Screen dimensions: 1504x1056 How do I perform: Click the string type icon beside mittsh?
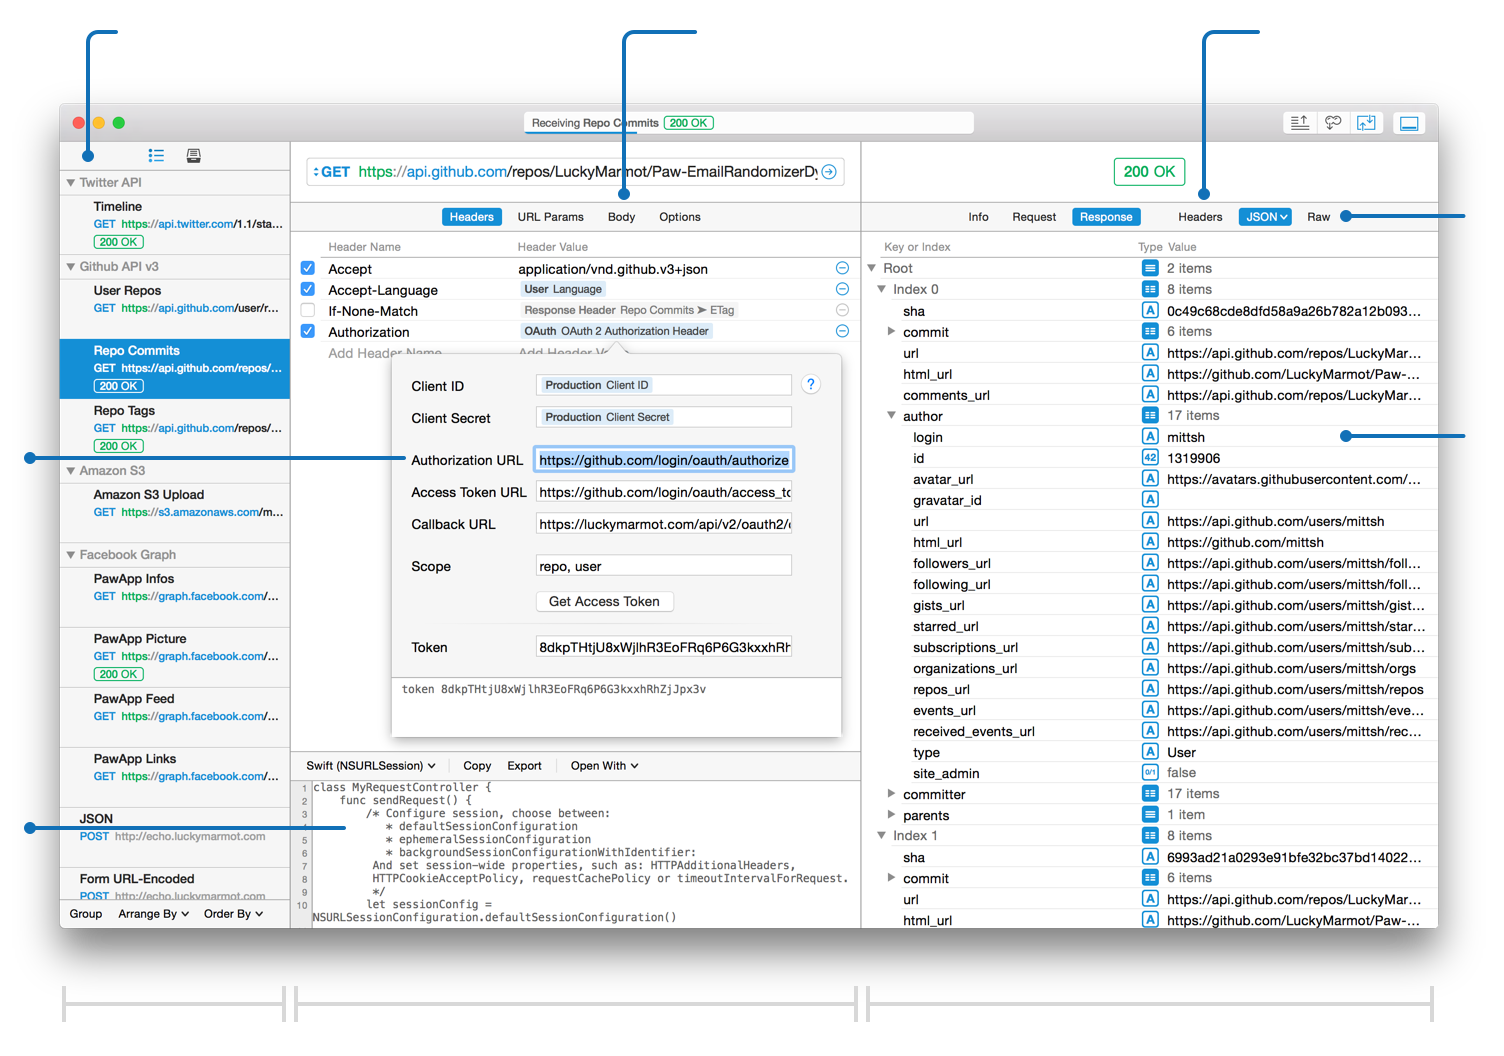pyautogui.click(x=1150, y=436)
